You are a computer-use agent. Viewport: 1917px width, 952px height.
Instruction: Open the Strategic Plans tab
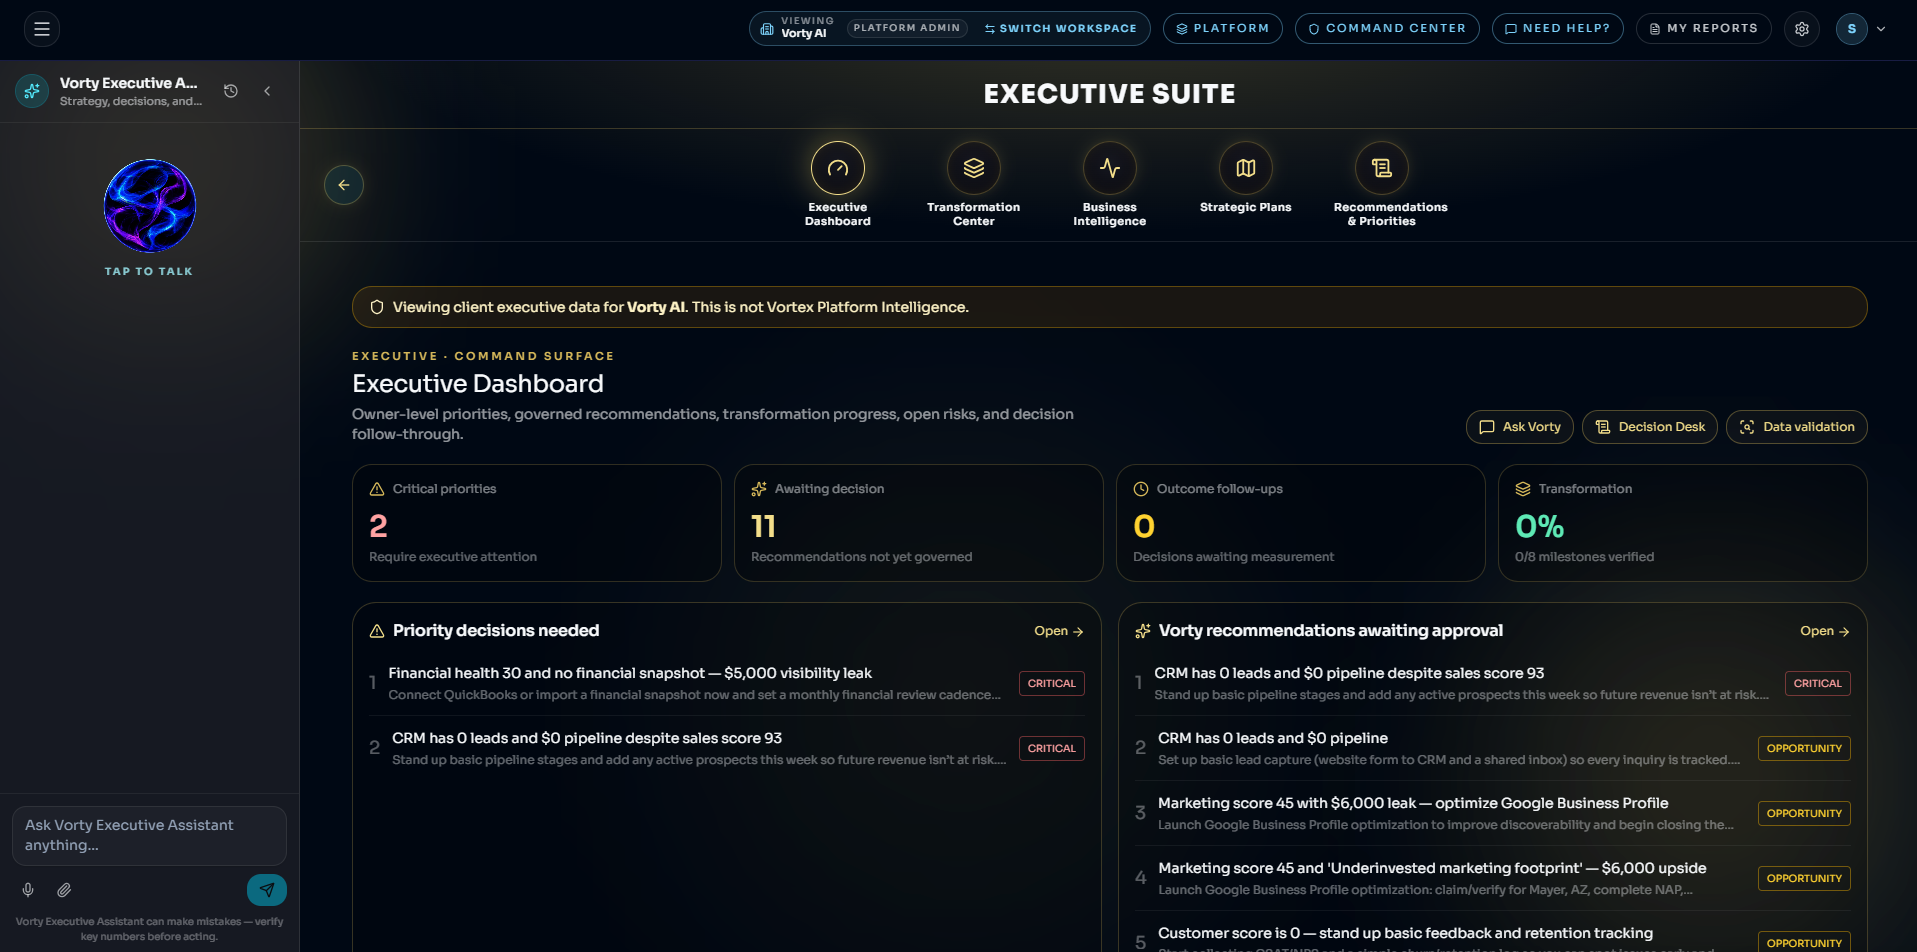click(1246, 179)
